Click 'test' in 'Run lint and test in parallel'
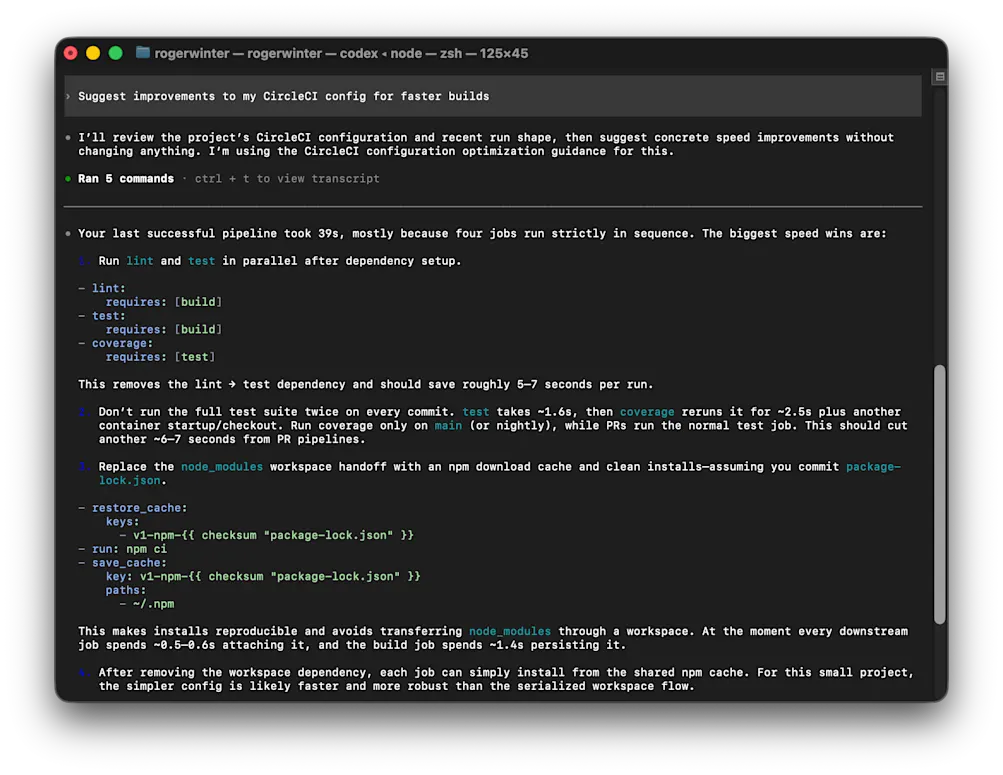The image size is (1003, 775). pyautogui.click(x=201, y=262)
